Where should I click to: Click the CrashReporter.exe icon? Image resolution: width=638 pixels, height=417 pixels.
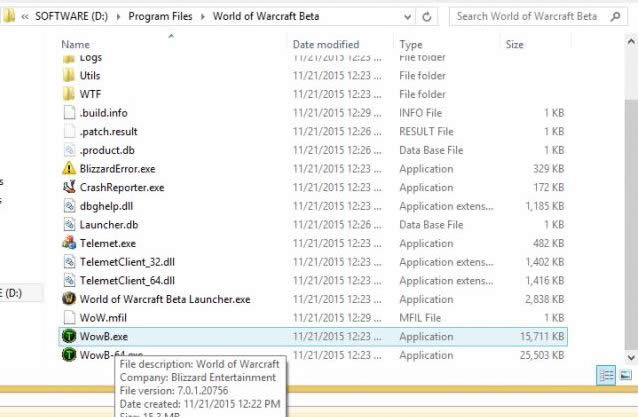68,187
